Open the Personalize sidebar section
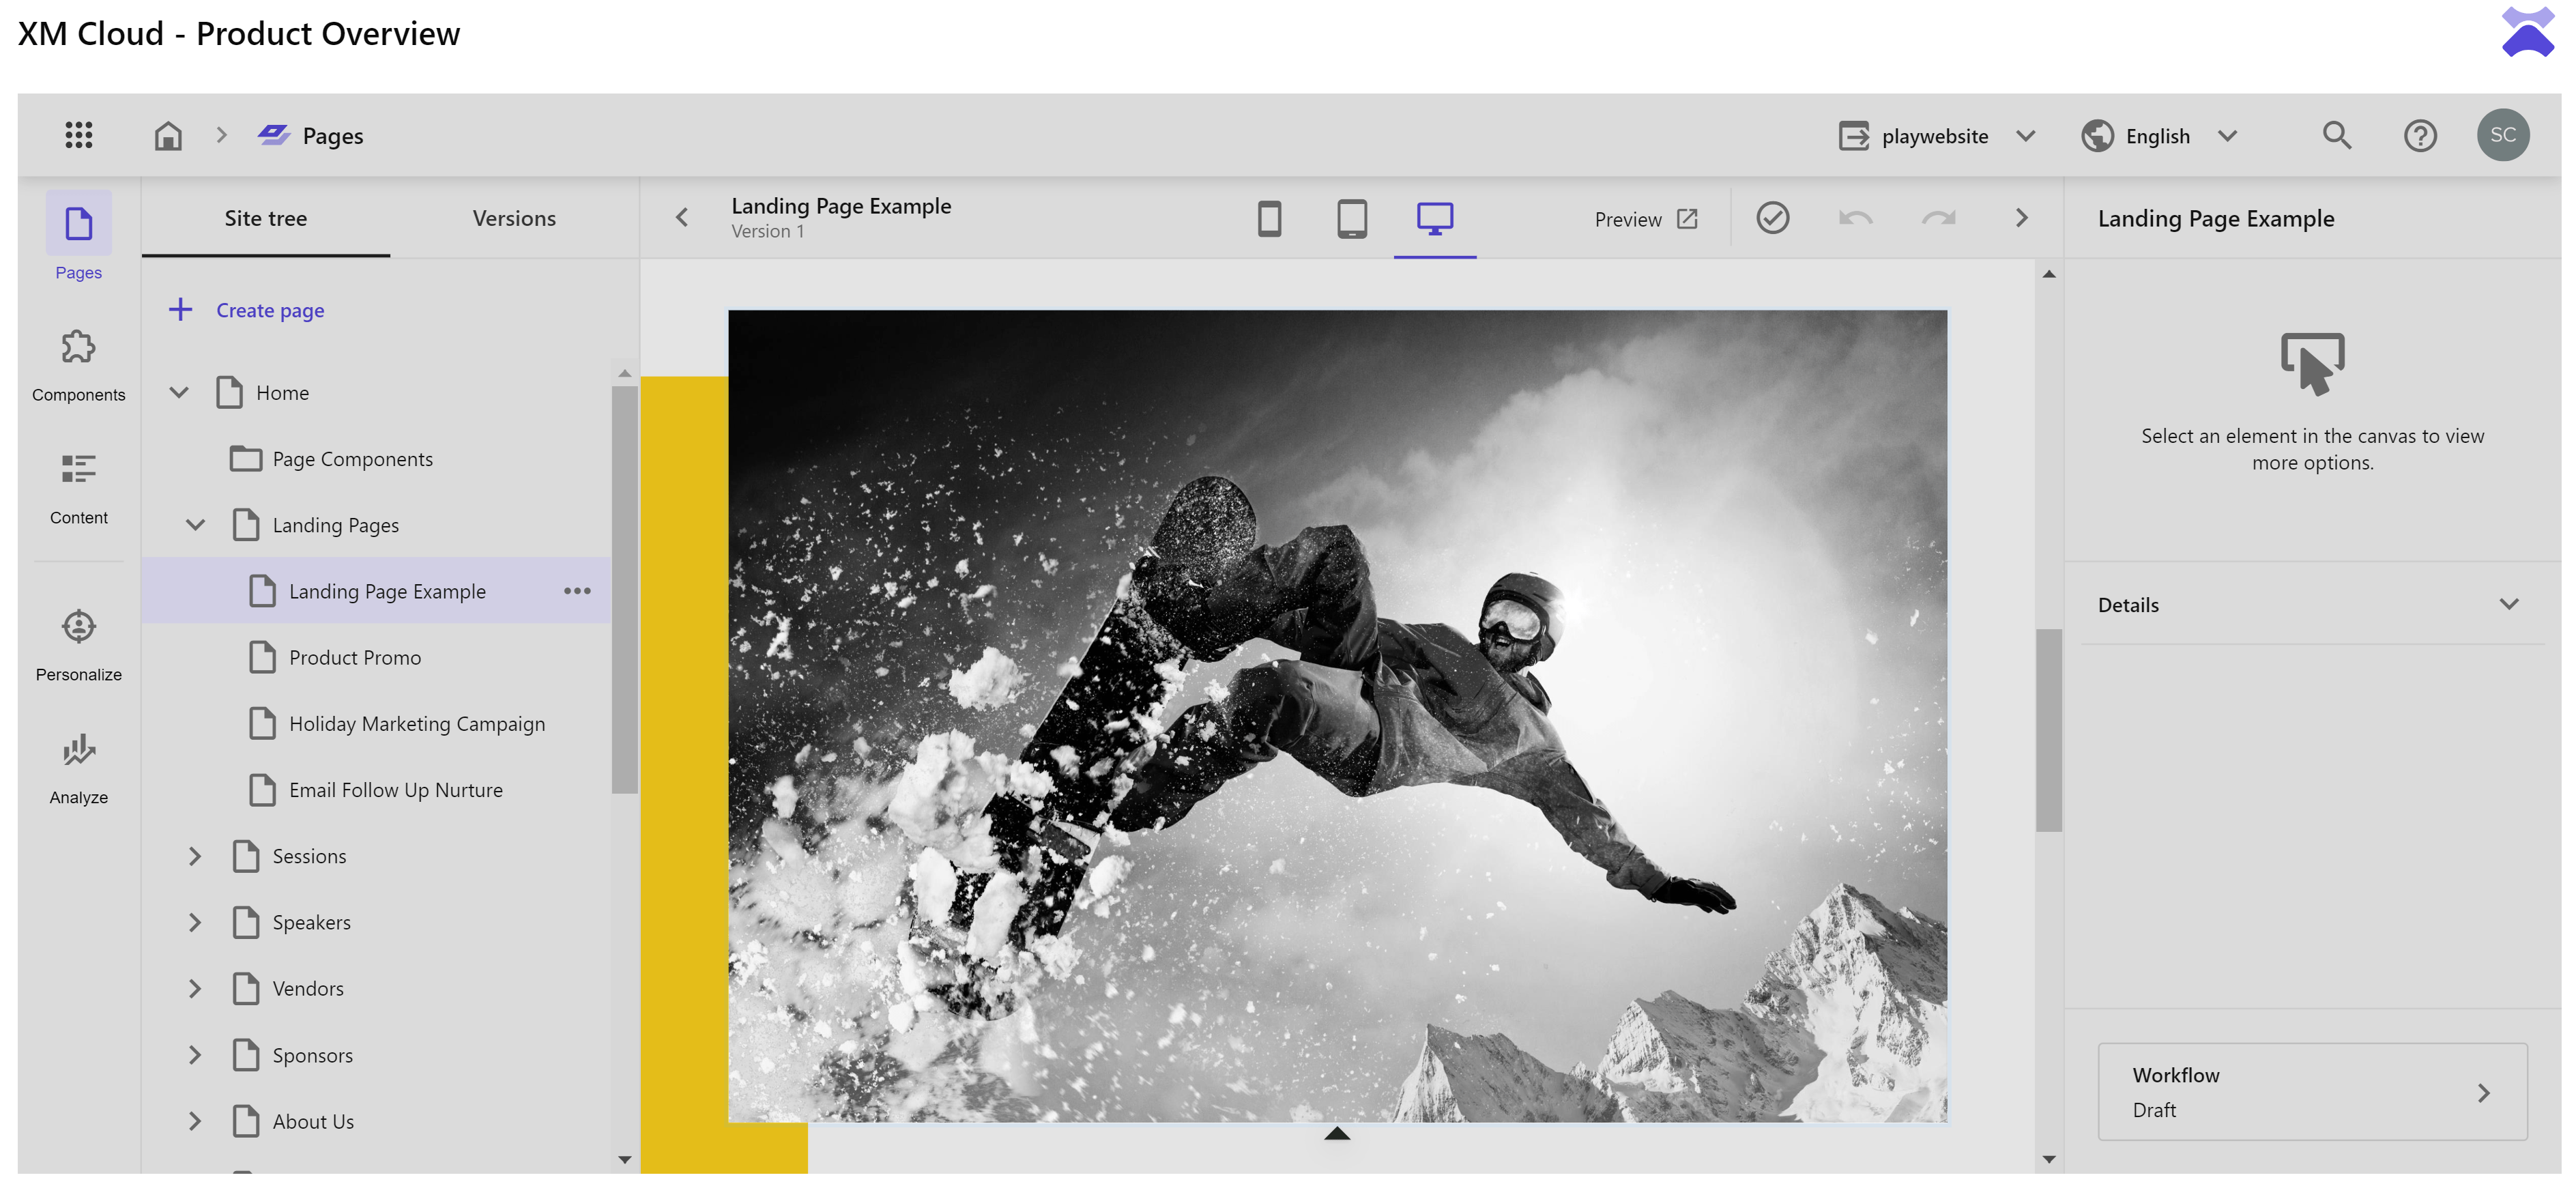Image resolution: width=2576 pixels, height=1184 pixels. coord(78,645)
